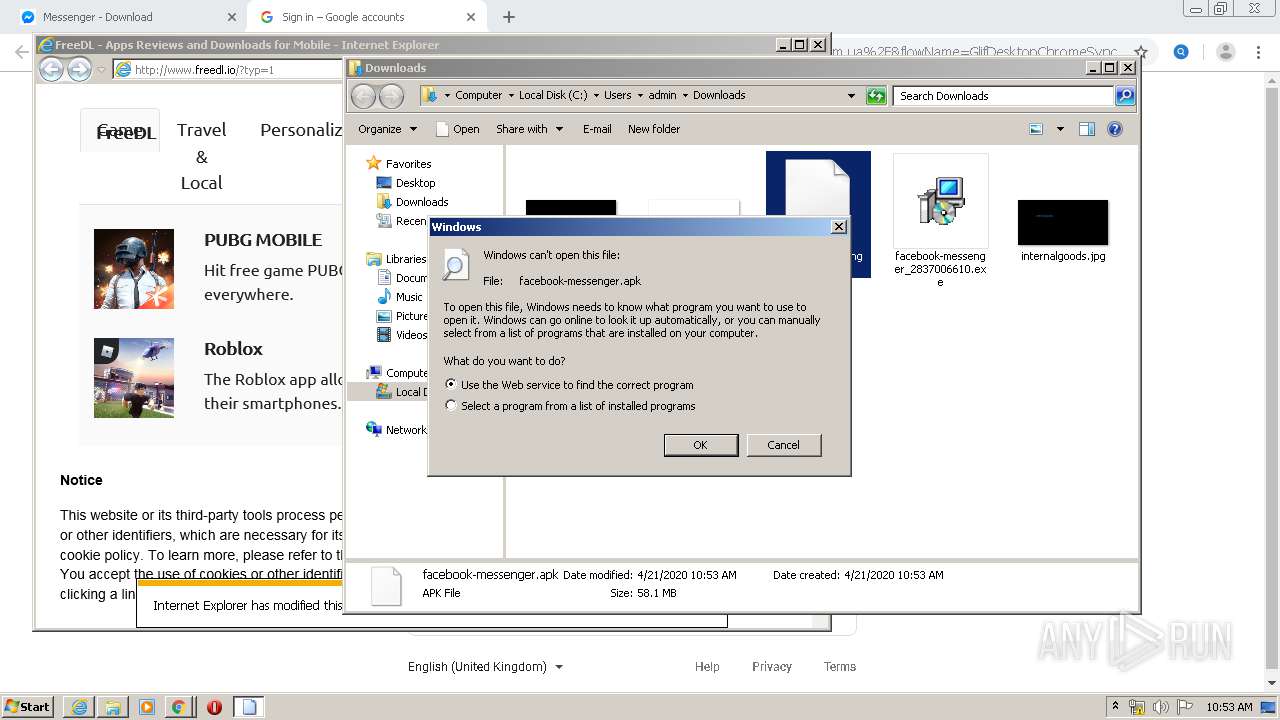Show the preview pane icon

click(x=1087, y=129)
